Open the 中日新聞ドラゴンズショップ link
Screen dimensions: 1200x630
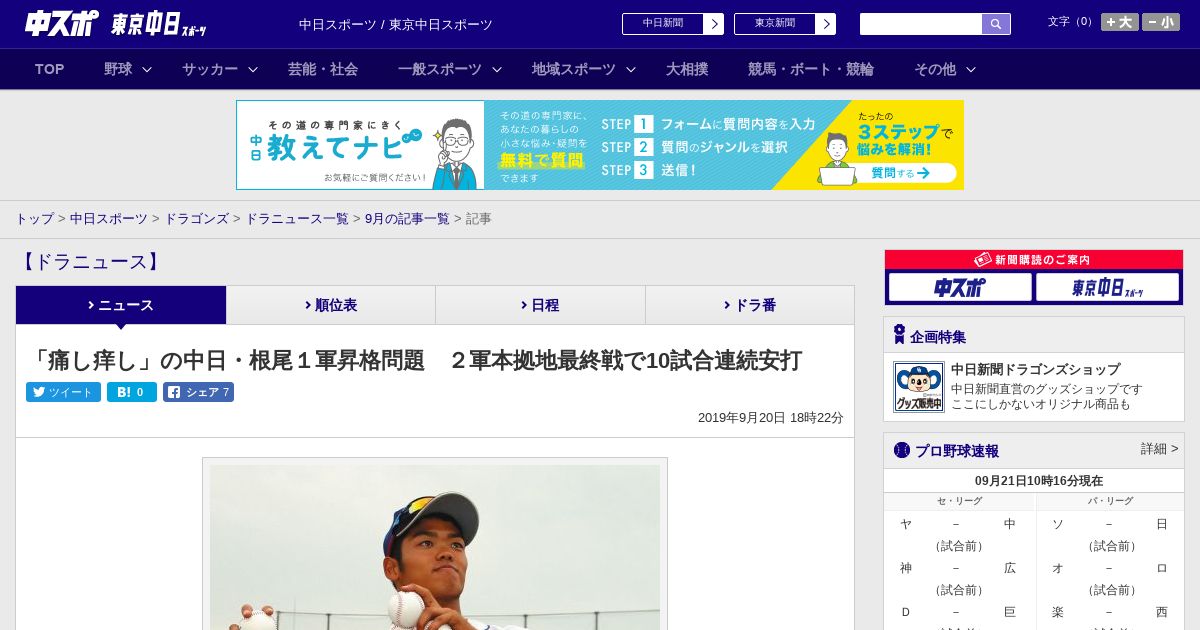click(1036, 369)
